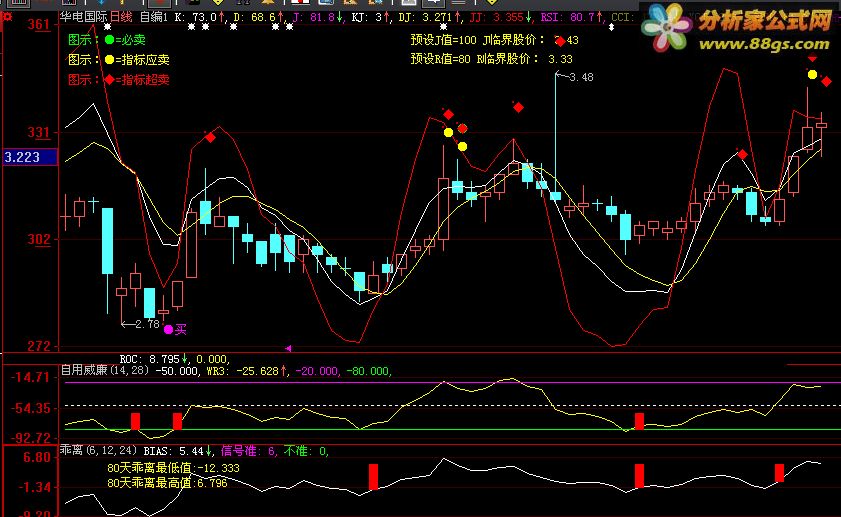Click the blue 3.223 price axis box
841x517 pixels.
coord(30,157)
